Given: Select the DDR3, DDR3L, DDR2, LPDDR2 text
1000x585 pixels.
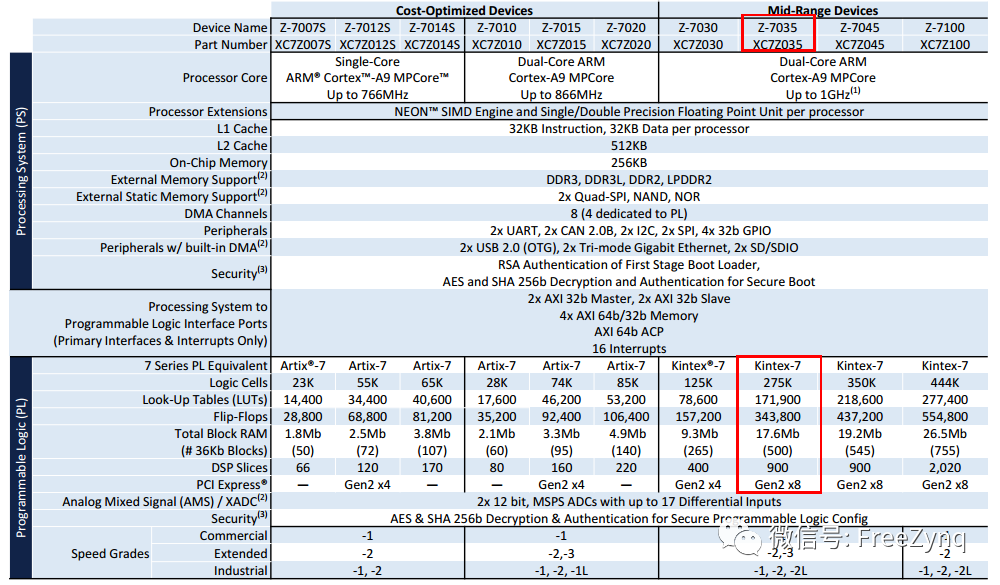Looking at the screenshot, I should [x=629, y=180].
